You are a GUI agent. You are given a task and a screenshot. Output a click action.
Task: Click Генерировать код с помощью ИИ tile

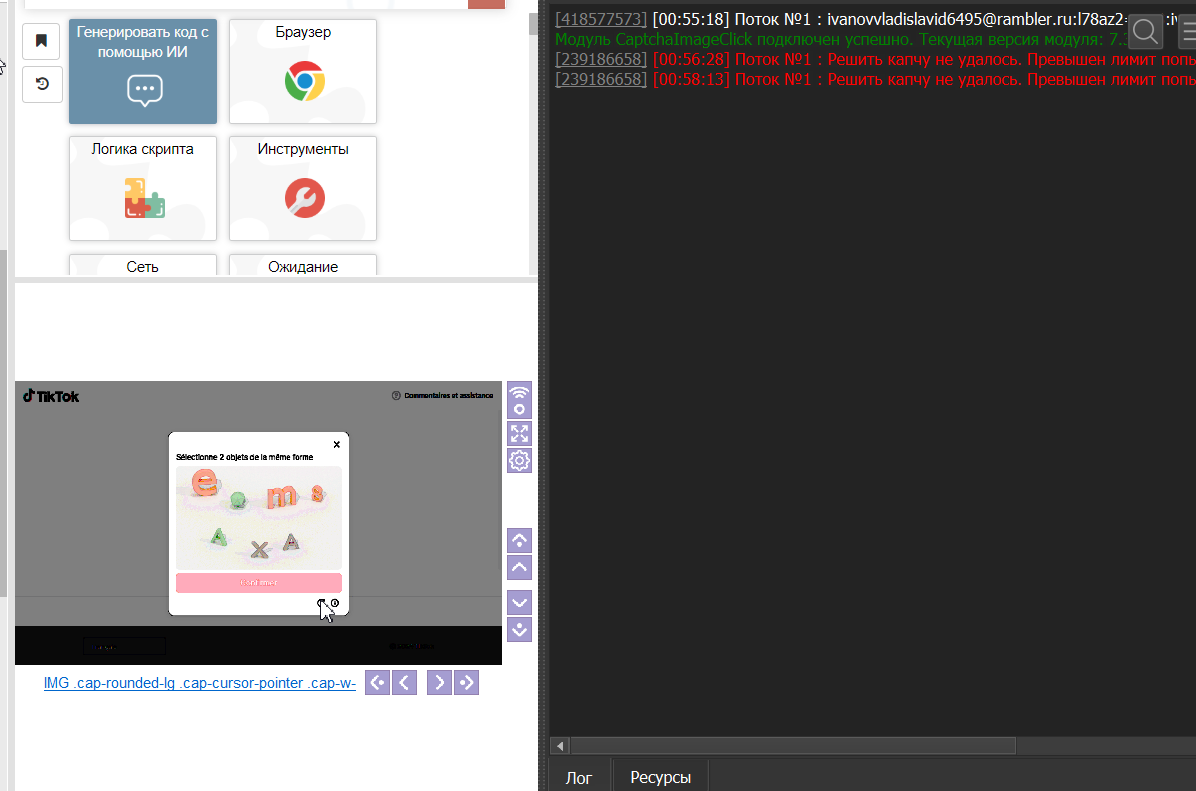click(x=143, y=71)
